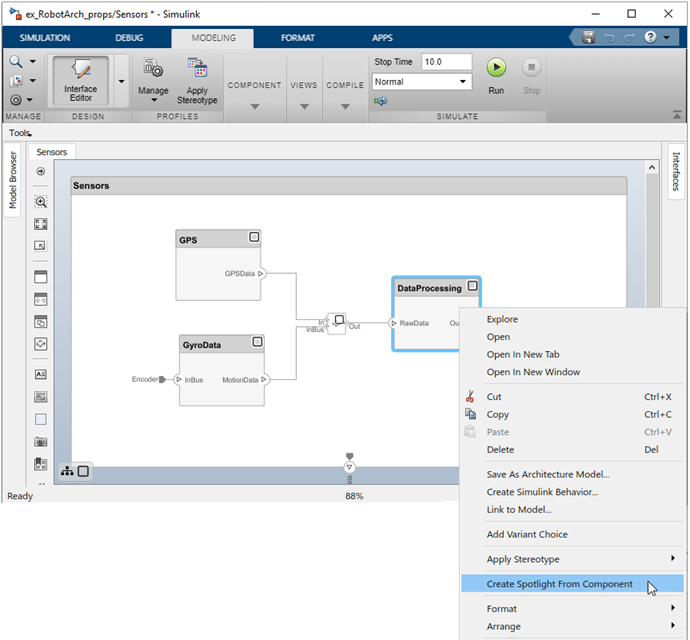
Task: Switch to the FORMAT tab
Action: [x=298, y=38]
